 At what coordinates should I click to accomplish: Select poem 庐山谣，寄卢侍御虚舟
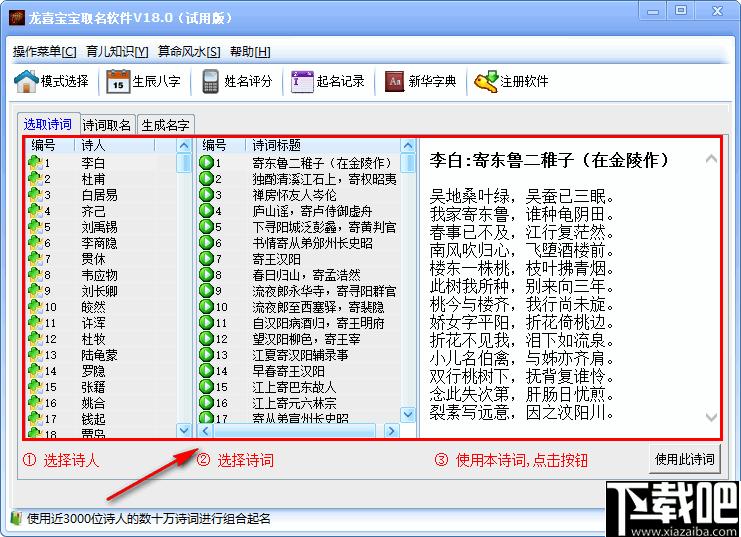pyautogui.click(x=311, y=211)
